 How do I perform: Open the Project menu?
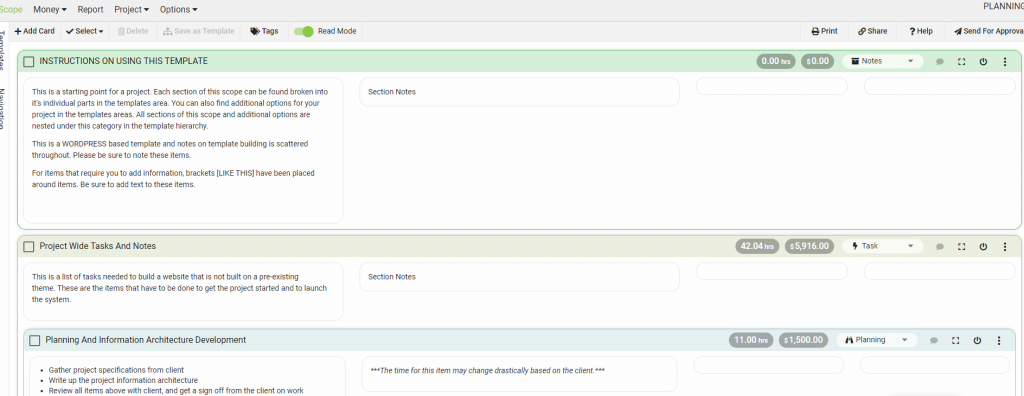[131, 10]
